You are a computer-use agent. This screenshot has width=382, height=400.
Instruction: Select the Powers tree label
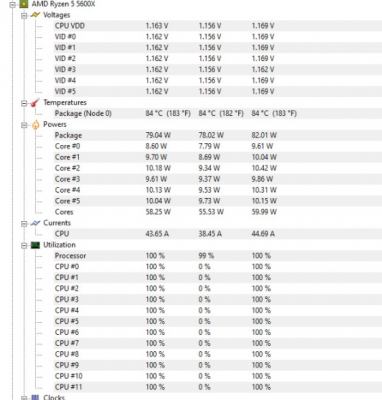click(55, 124)
